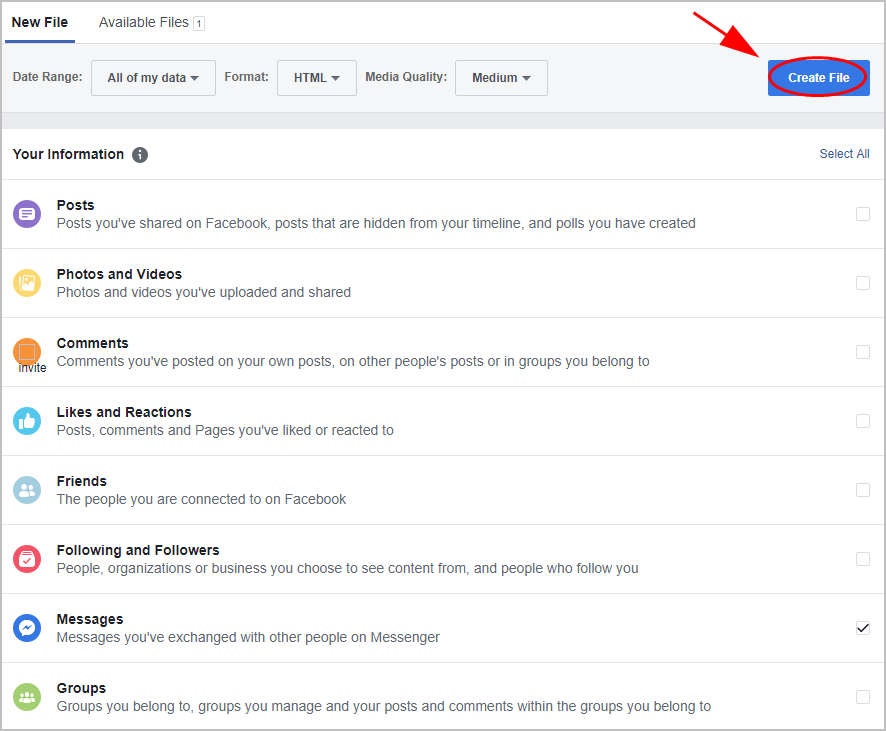Check the Likes and Reactions checkbox
This screenshot has height=731, width=886.
pos(862,421)
